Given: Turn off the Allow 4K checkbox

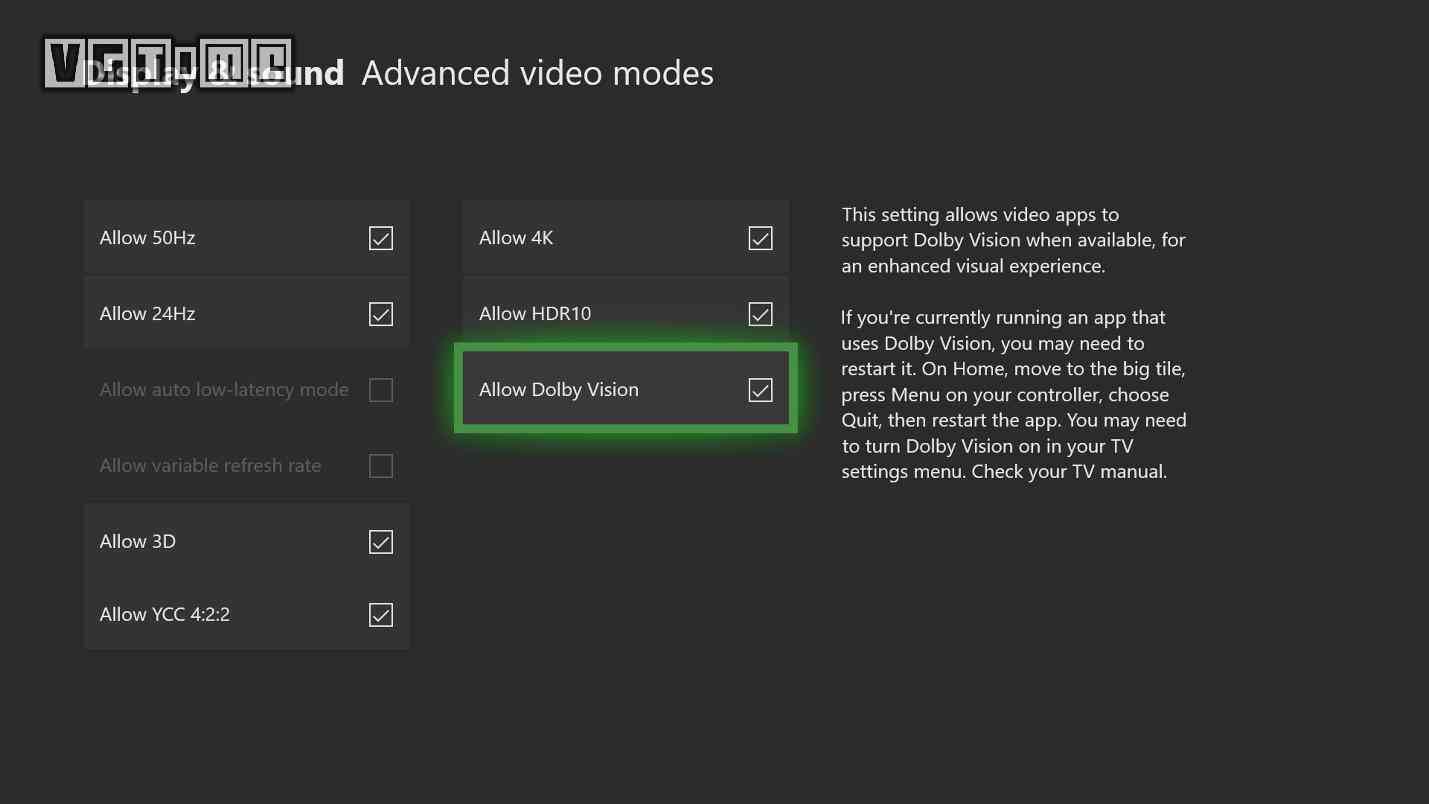Looking at the screenshot, I should point(760,238).
